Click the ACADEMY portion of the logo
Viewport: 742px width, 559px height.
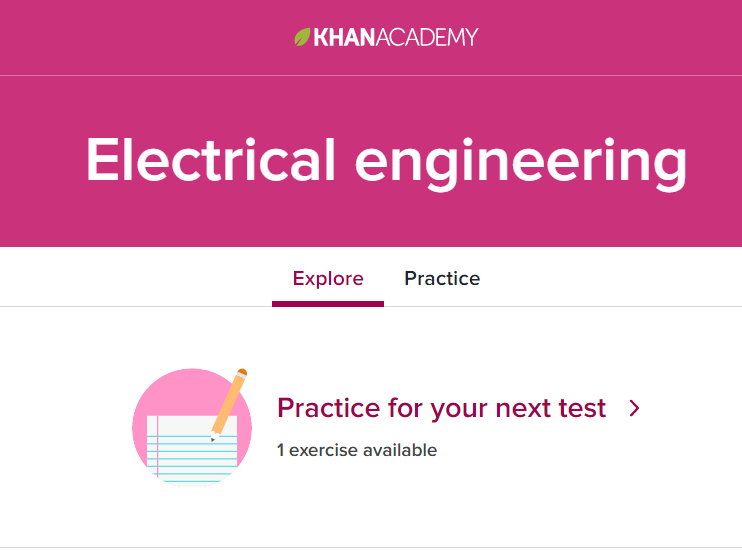(427, 37)
